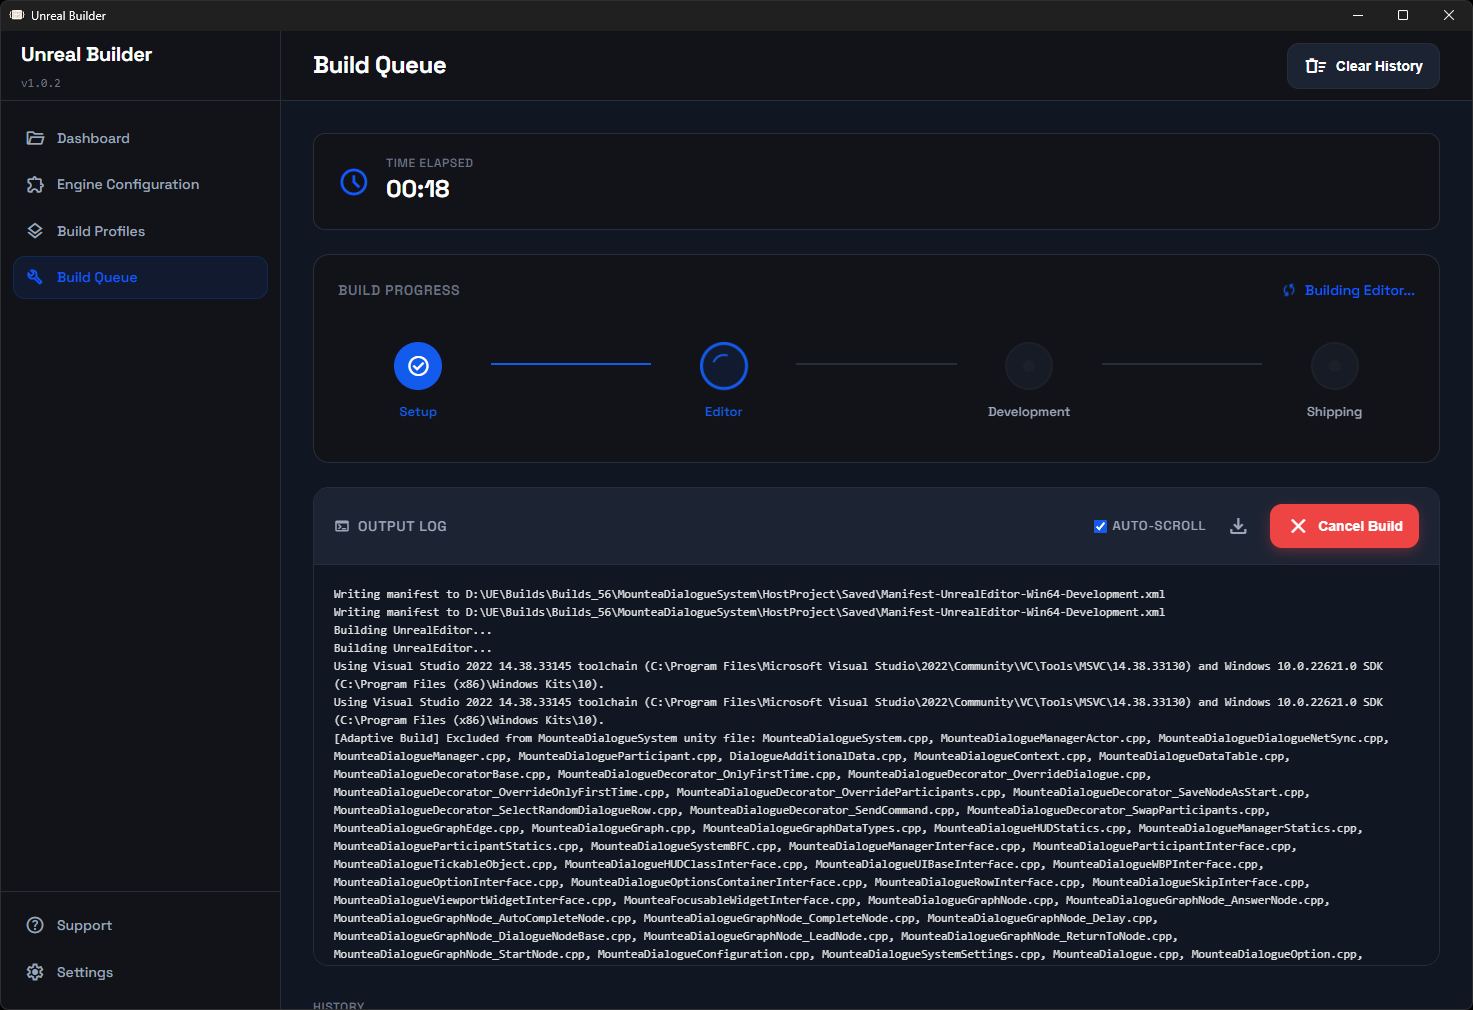
Task: Minimize the Unreal Builder window
Action: pyautogui.click(x=1358, y=15)
